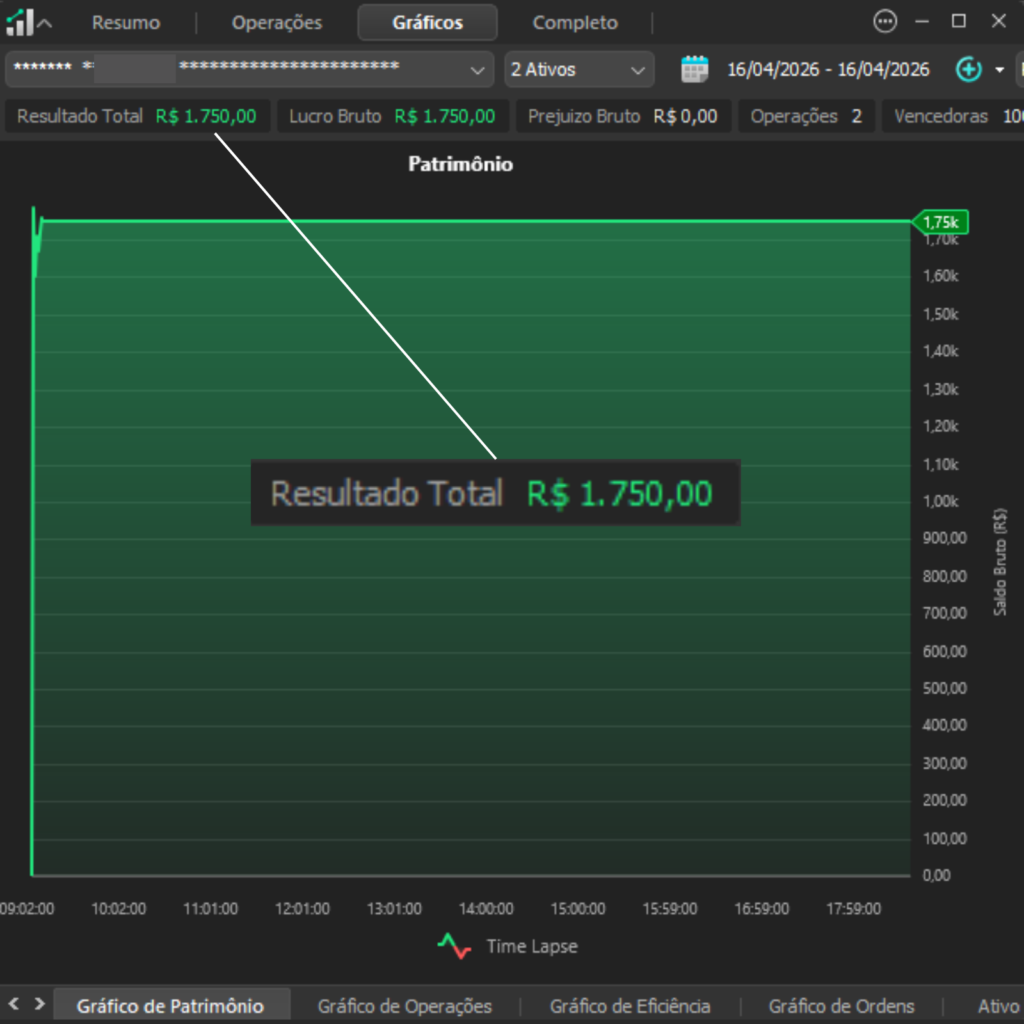The width and height of the screenshot is (1024, 1024).
Task: Click the green circled plus add icon
Action: 968,69
